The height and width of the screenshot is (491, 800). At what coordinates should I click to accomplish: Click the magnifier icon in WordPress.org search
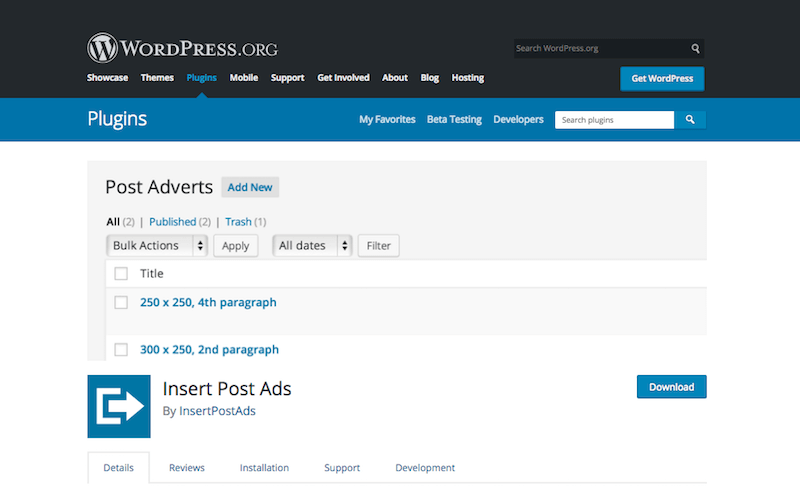click(695, 48)
